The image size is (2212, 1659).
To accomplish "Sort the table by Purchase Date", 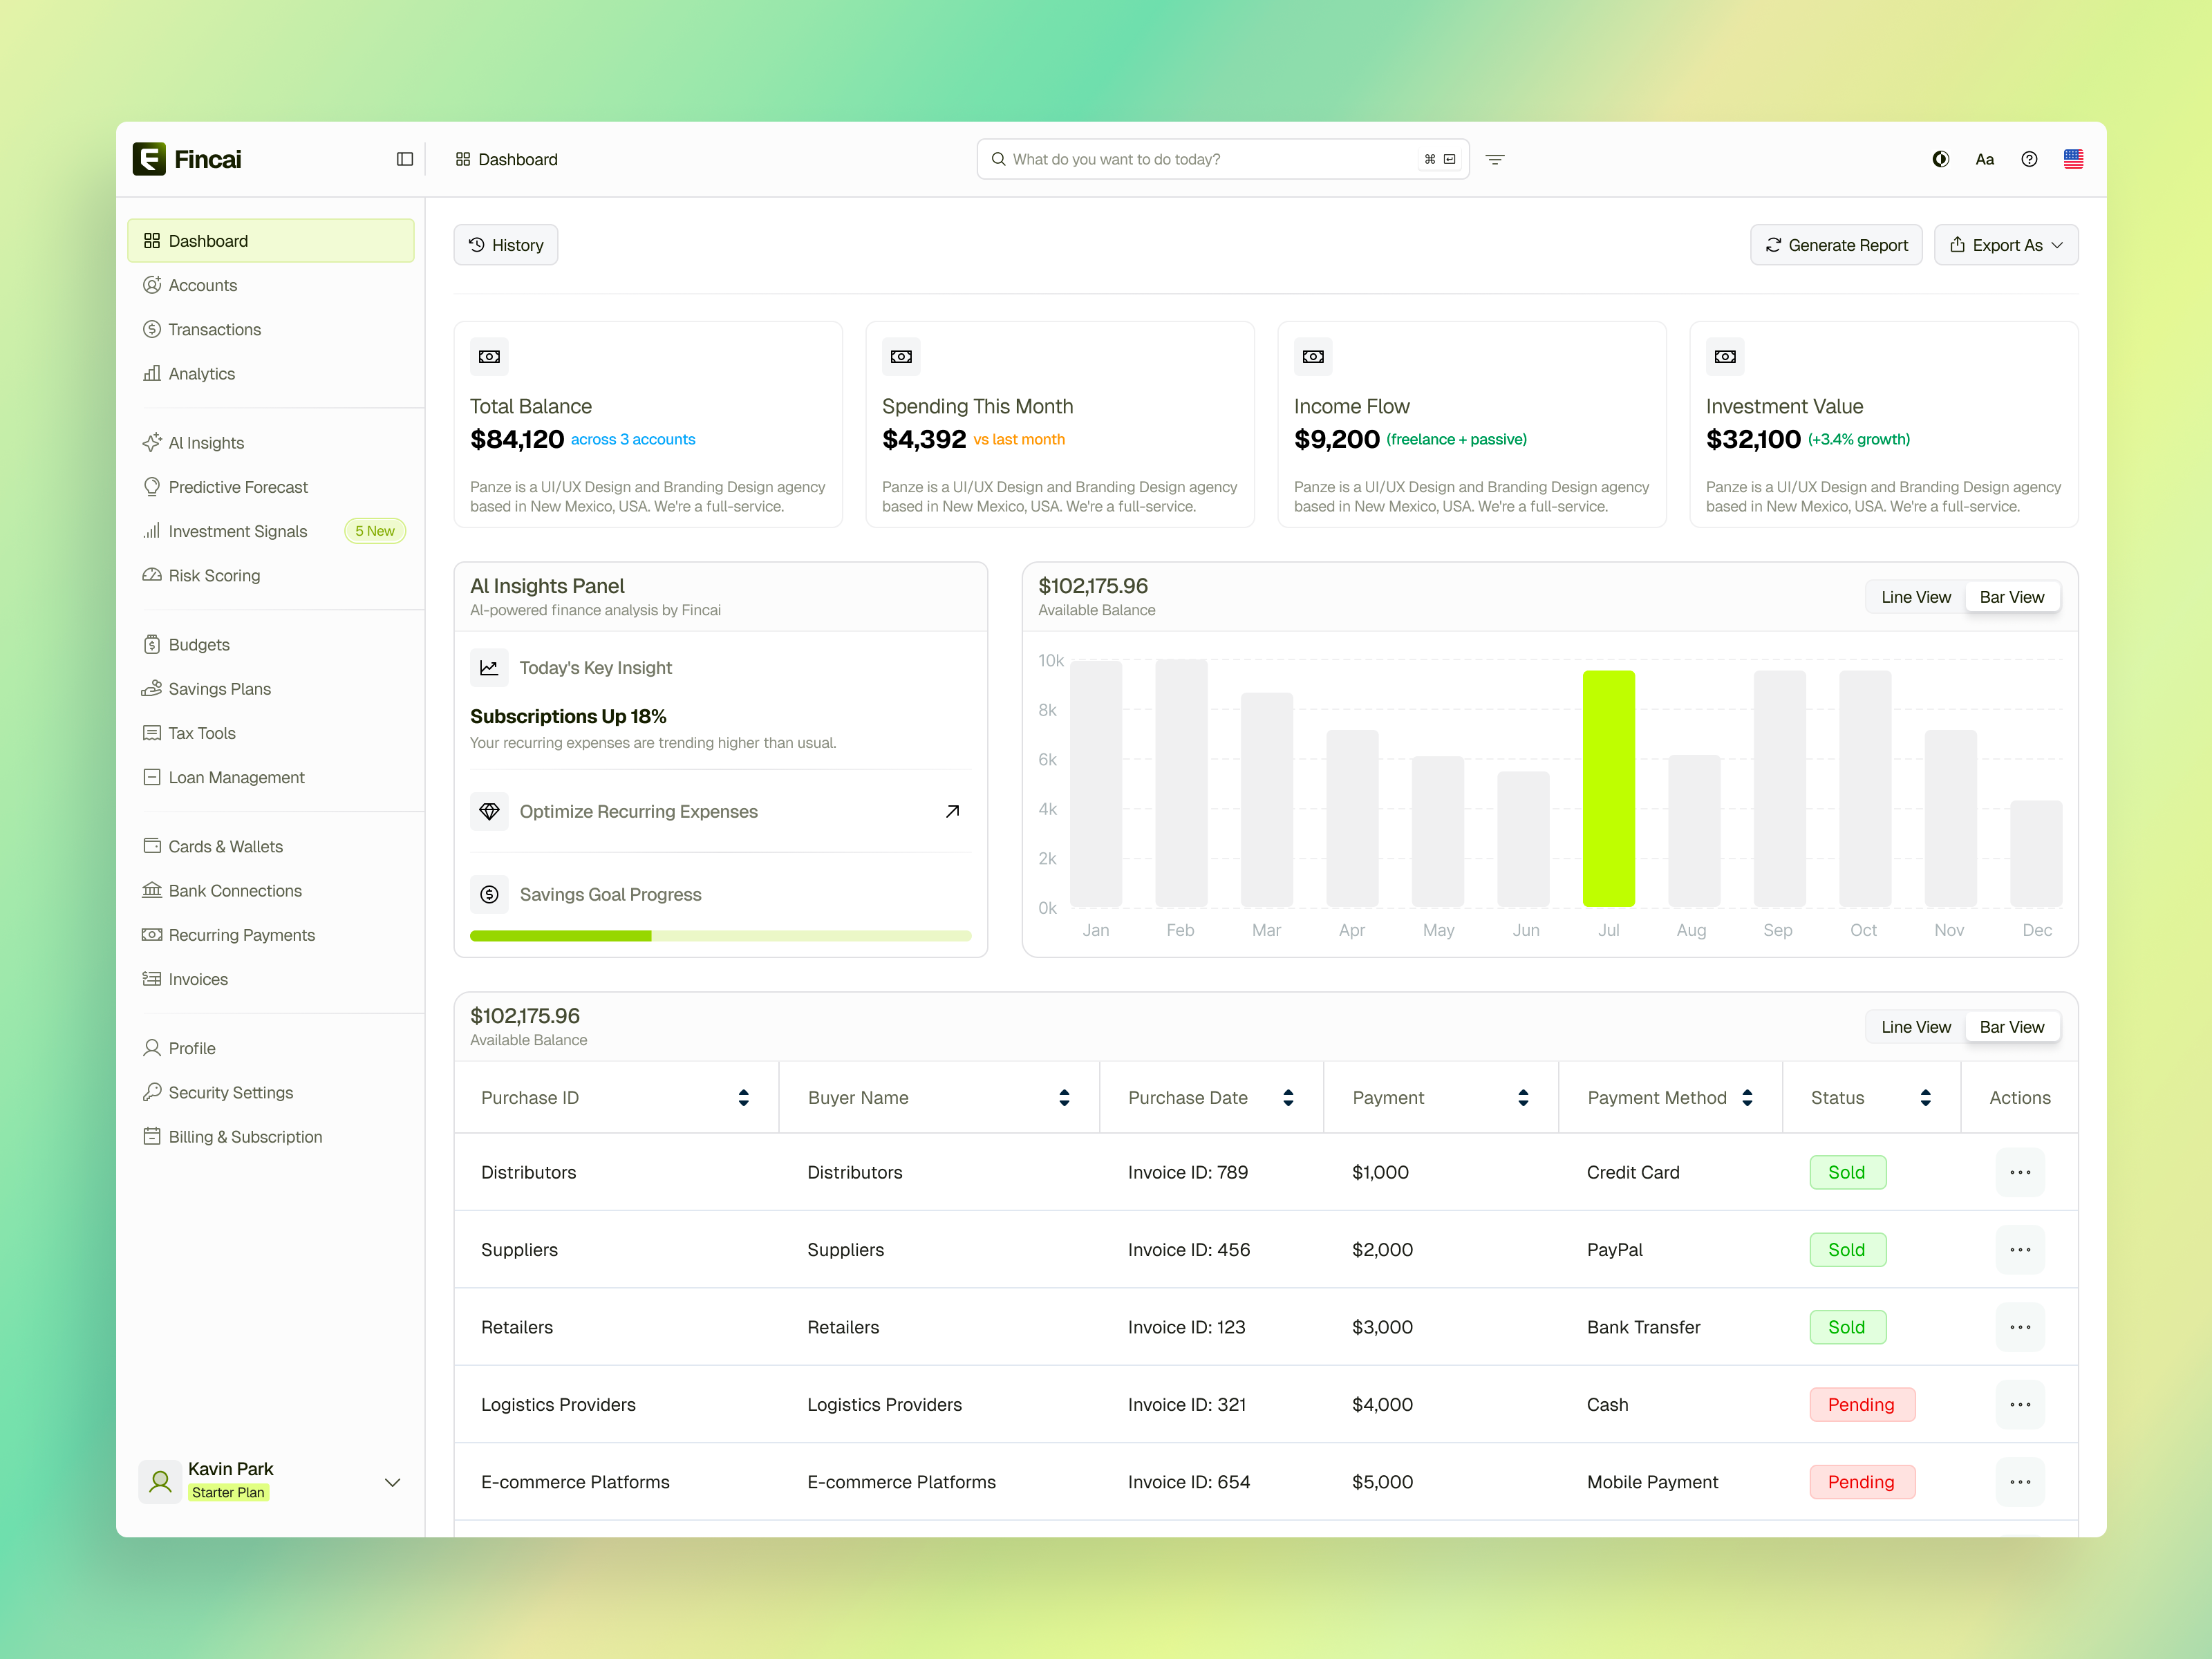I will pyautogui.click(x=1288, y=1097).
